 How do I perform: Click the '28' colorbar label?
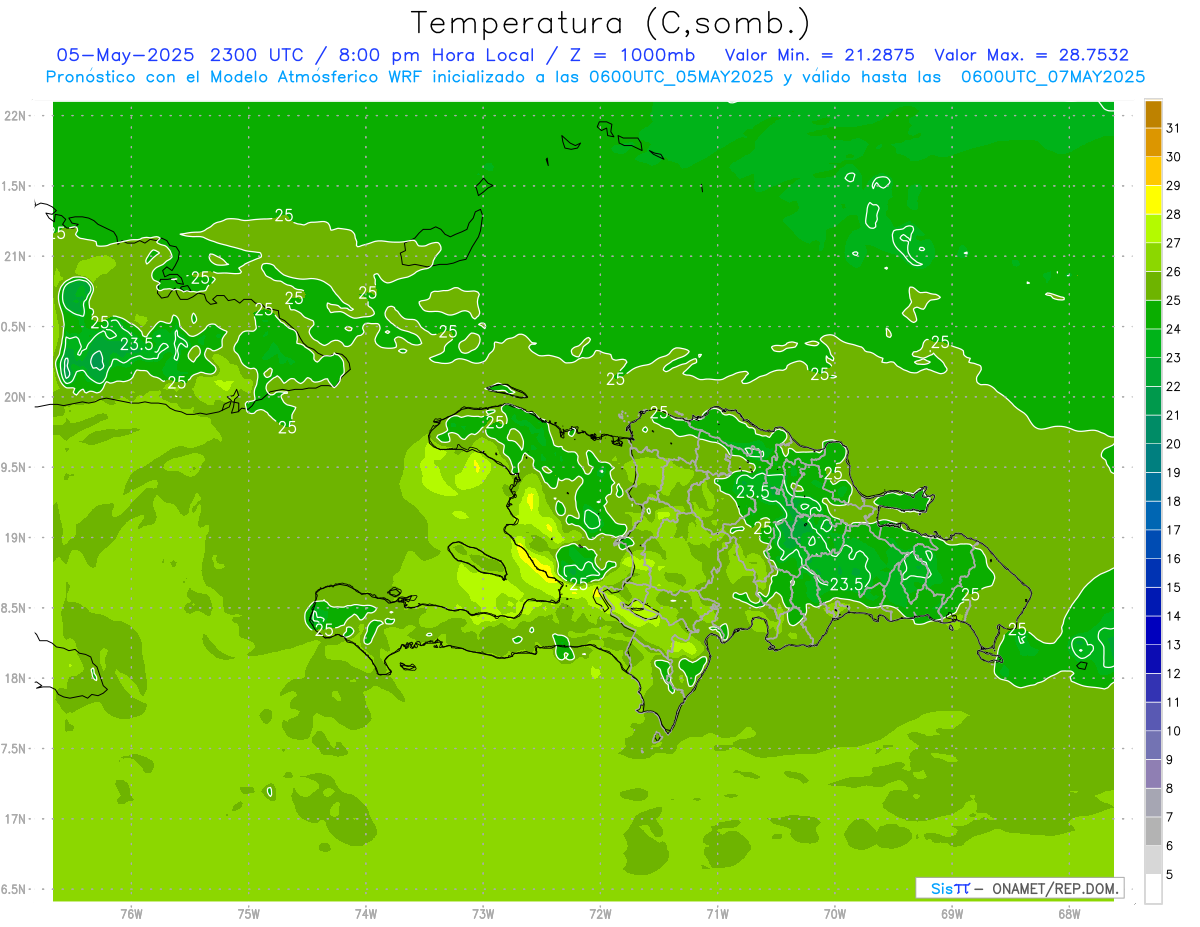[x=1174, y=214]
